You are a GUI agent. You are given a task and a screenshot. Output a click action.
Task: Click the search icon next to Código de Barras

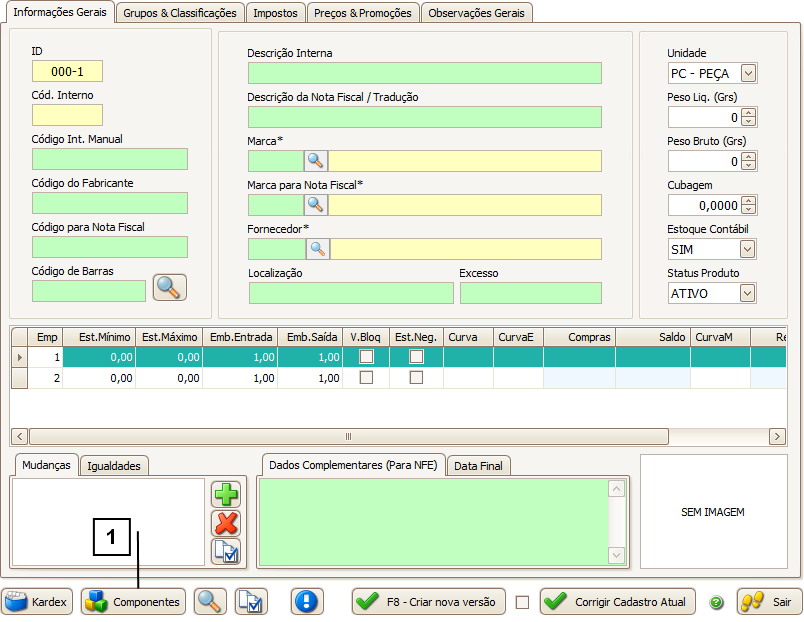pos(169,288)
